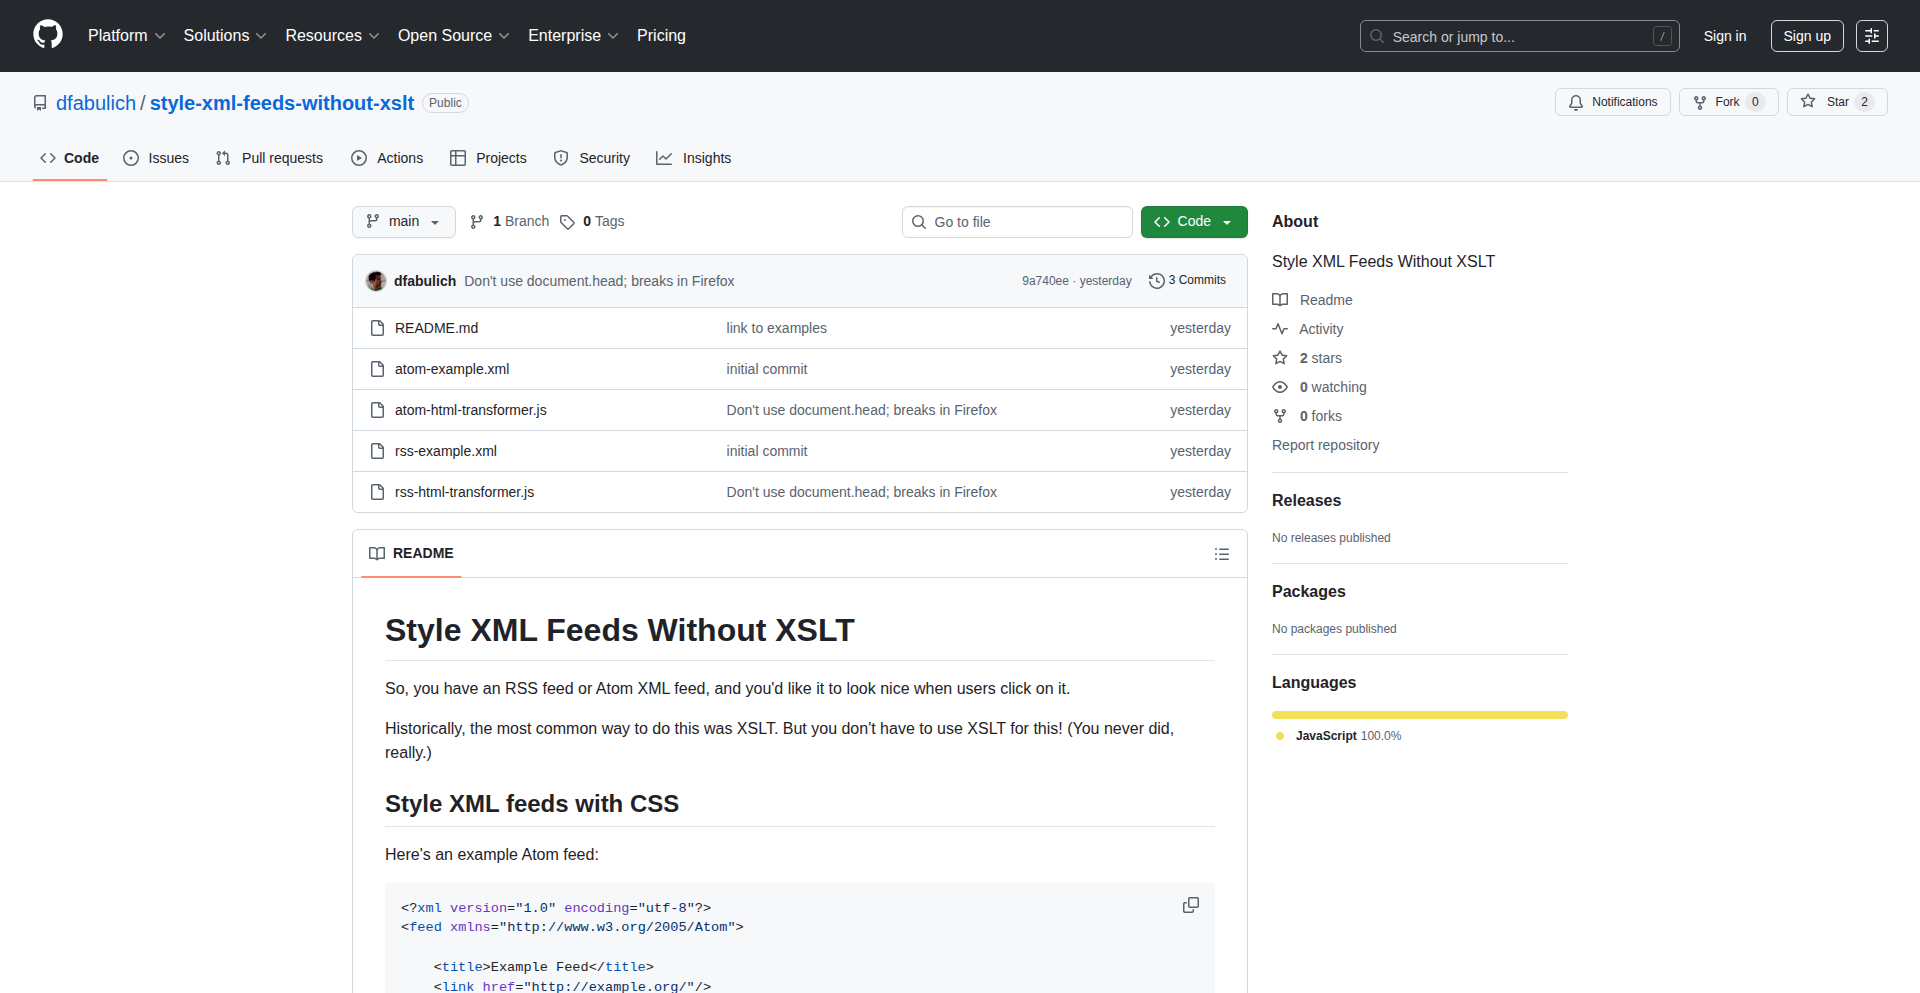Open the Pull requests tab
The height and width of the screenshot is (993, 1920).
click(x=269, y=158)
